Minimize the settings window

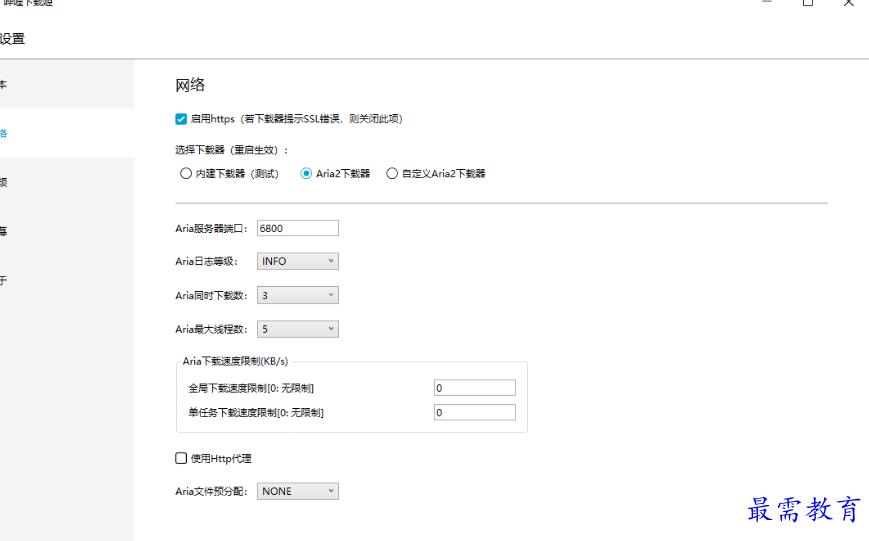pyautogui.click(x=767, y=2)
